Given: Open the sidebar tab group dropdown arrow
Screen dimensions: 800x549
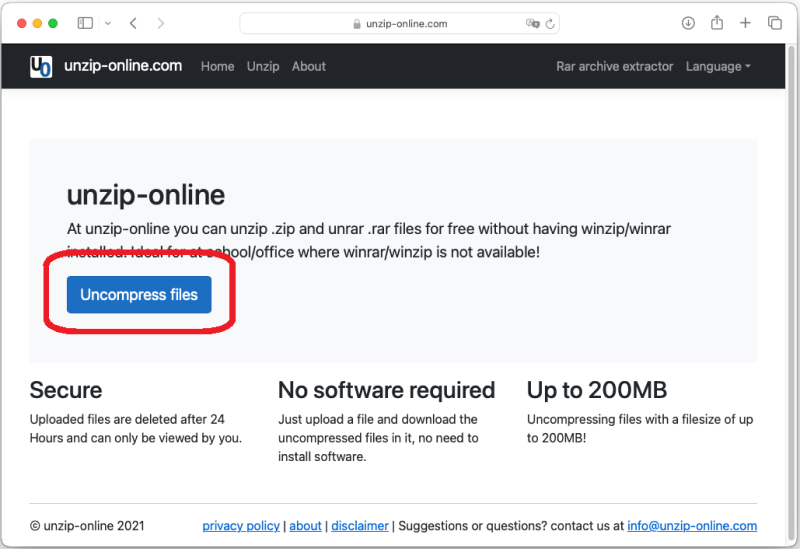Looking at the screenshot, I should pos(108,23).
